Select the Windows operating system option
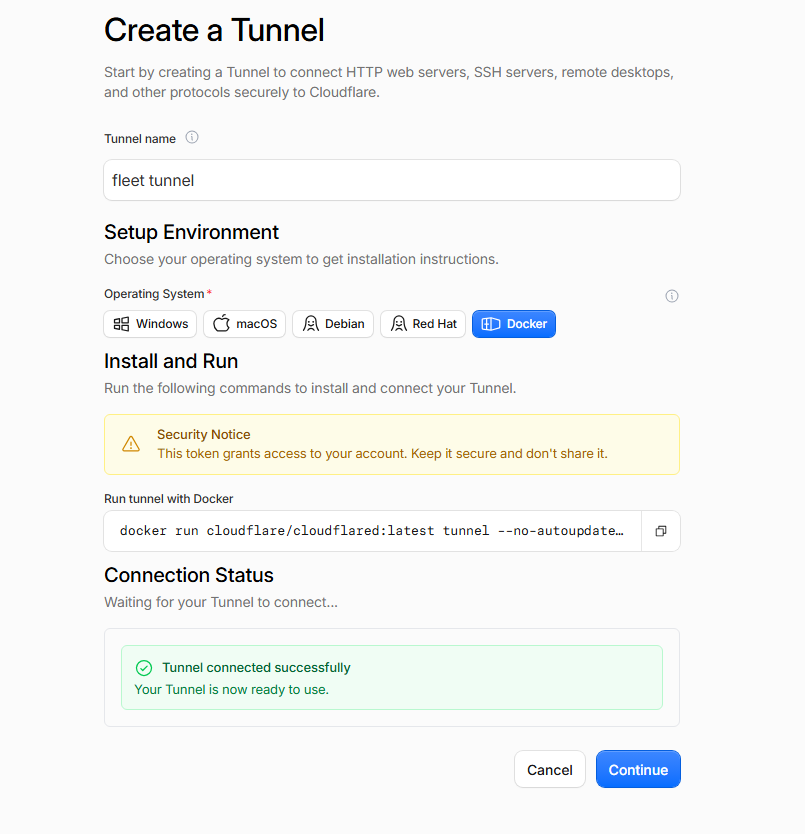This screenshot has height=834, width=805. coord(150,324)
